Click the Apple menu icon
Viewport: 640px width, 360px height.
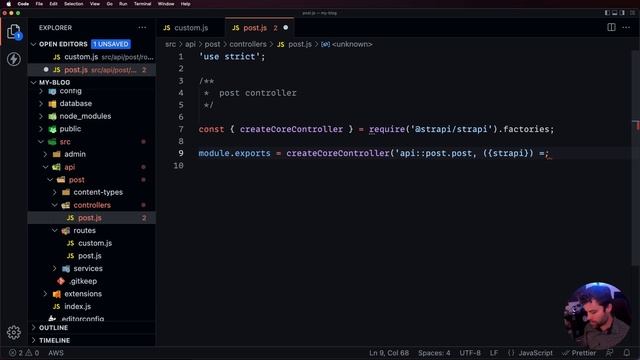(9, 4)
